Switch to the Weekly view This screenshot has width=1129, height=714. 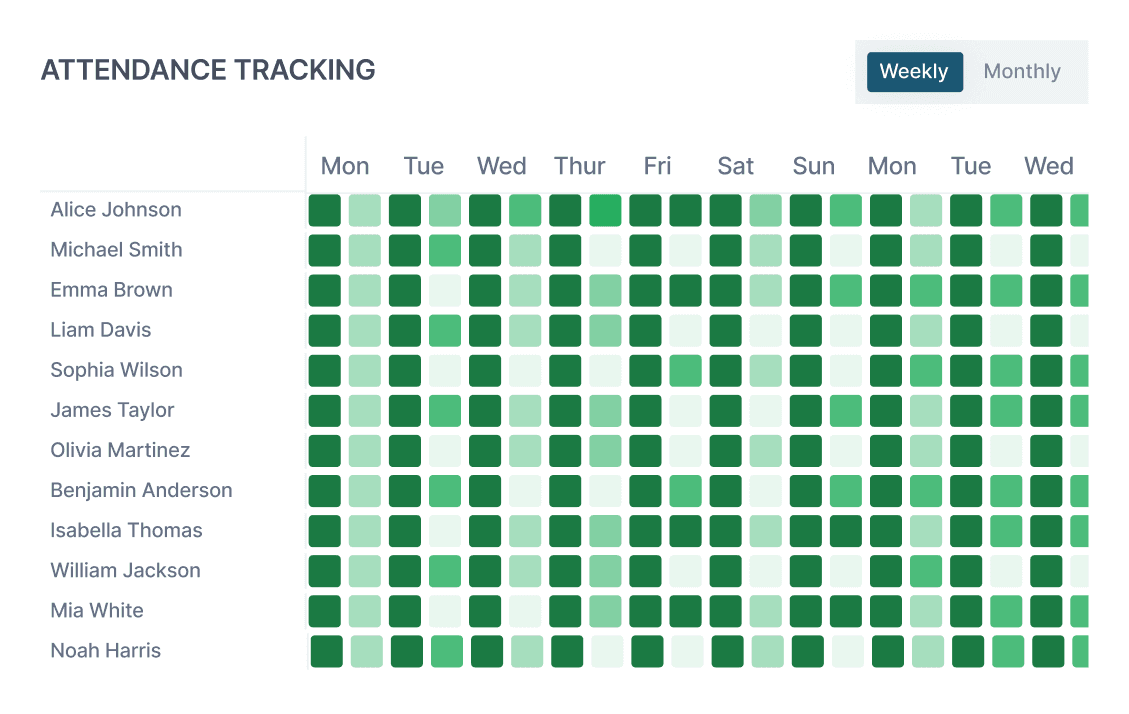point(914,72)
